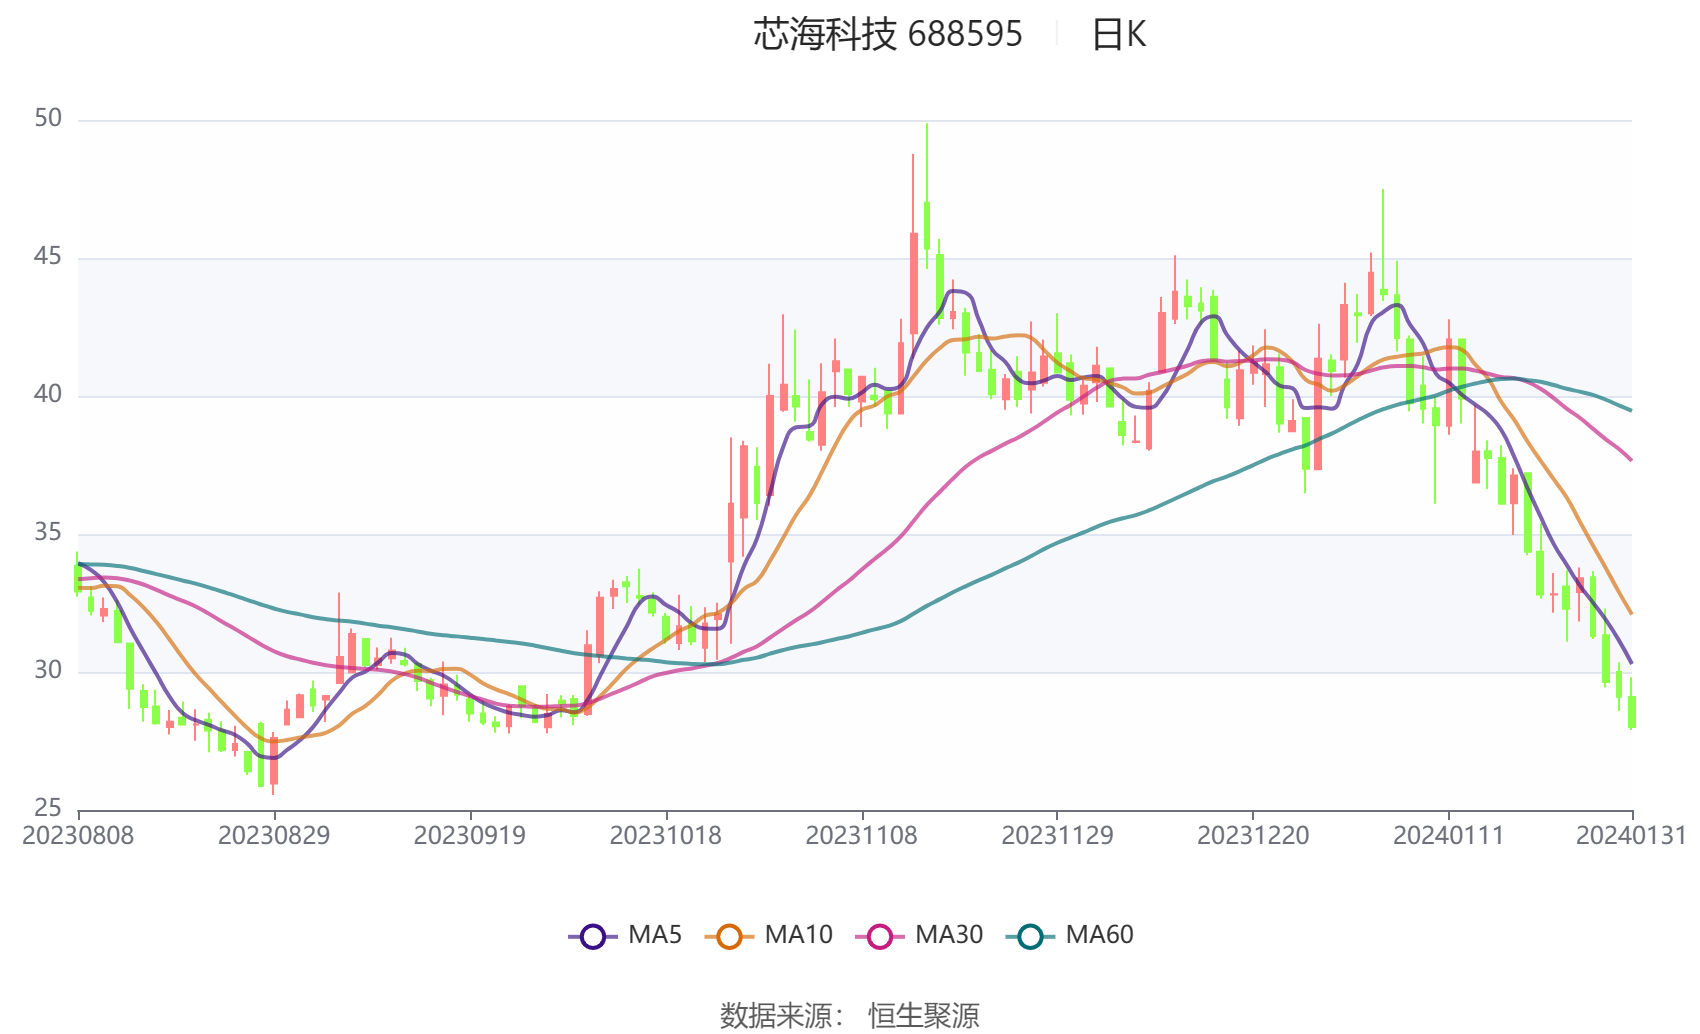Toggle the MA60 legend marker

point(1030,936)
